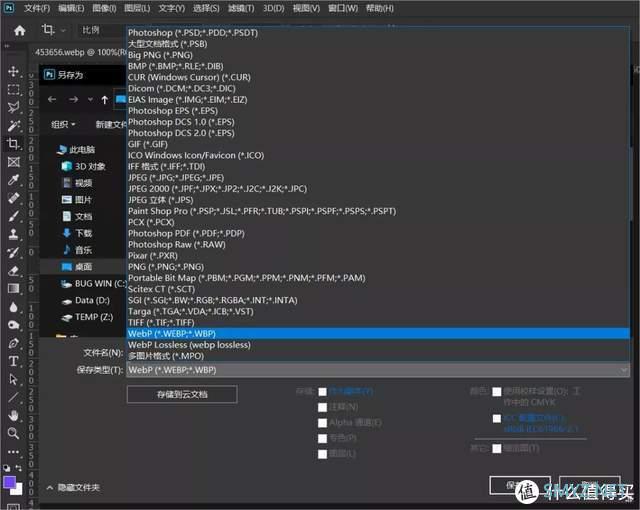Image resolution: width=640 pixels, height=510 pixels.
Task: Choose TIFF (*.TIF;*.TIFF) format
Action: tap(161, 322)
